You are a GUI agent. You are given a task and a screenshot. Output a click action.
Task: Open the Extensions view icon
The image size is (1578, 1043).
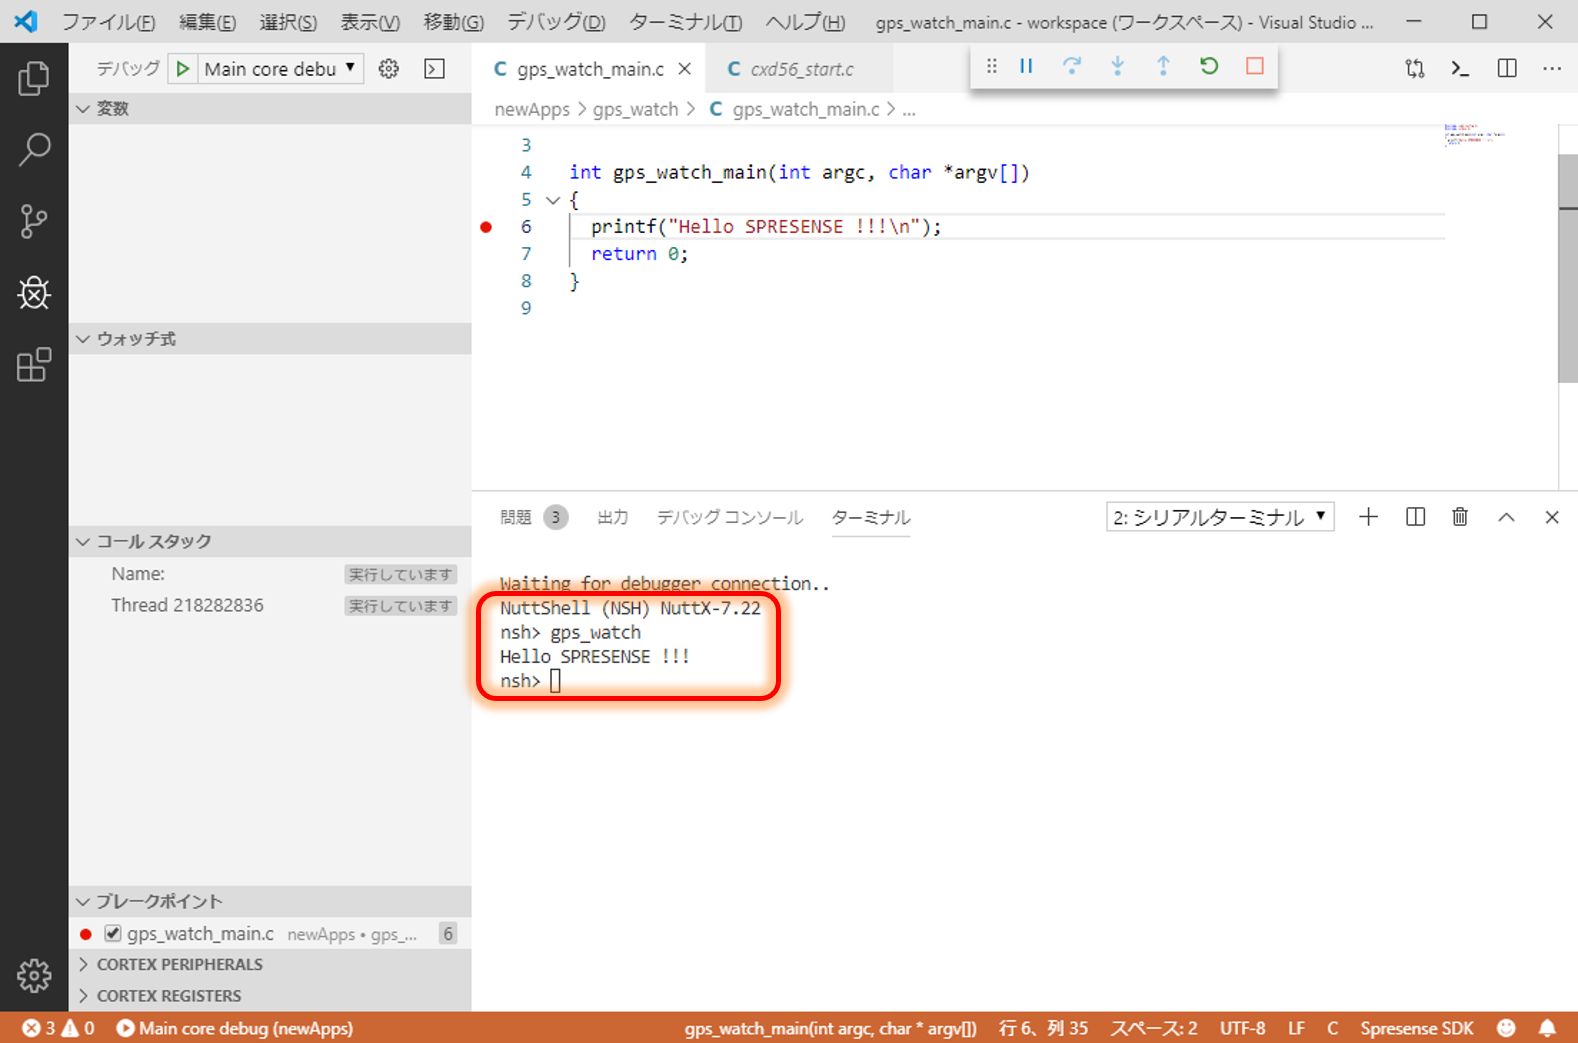point(34,365)
